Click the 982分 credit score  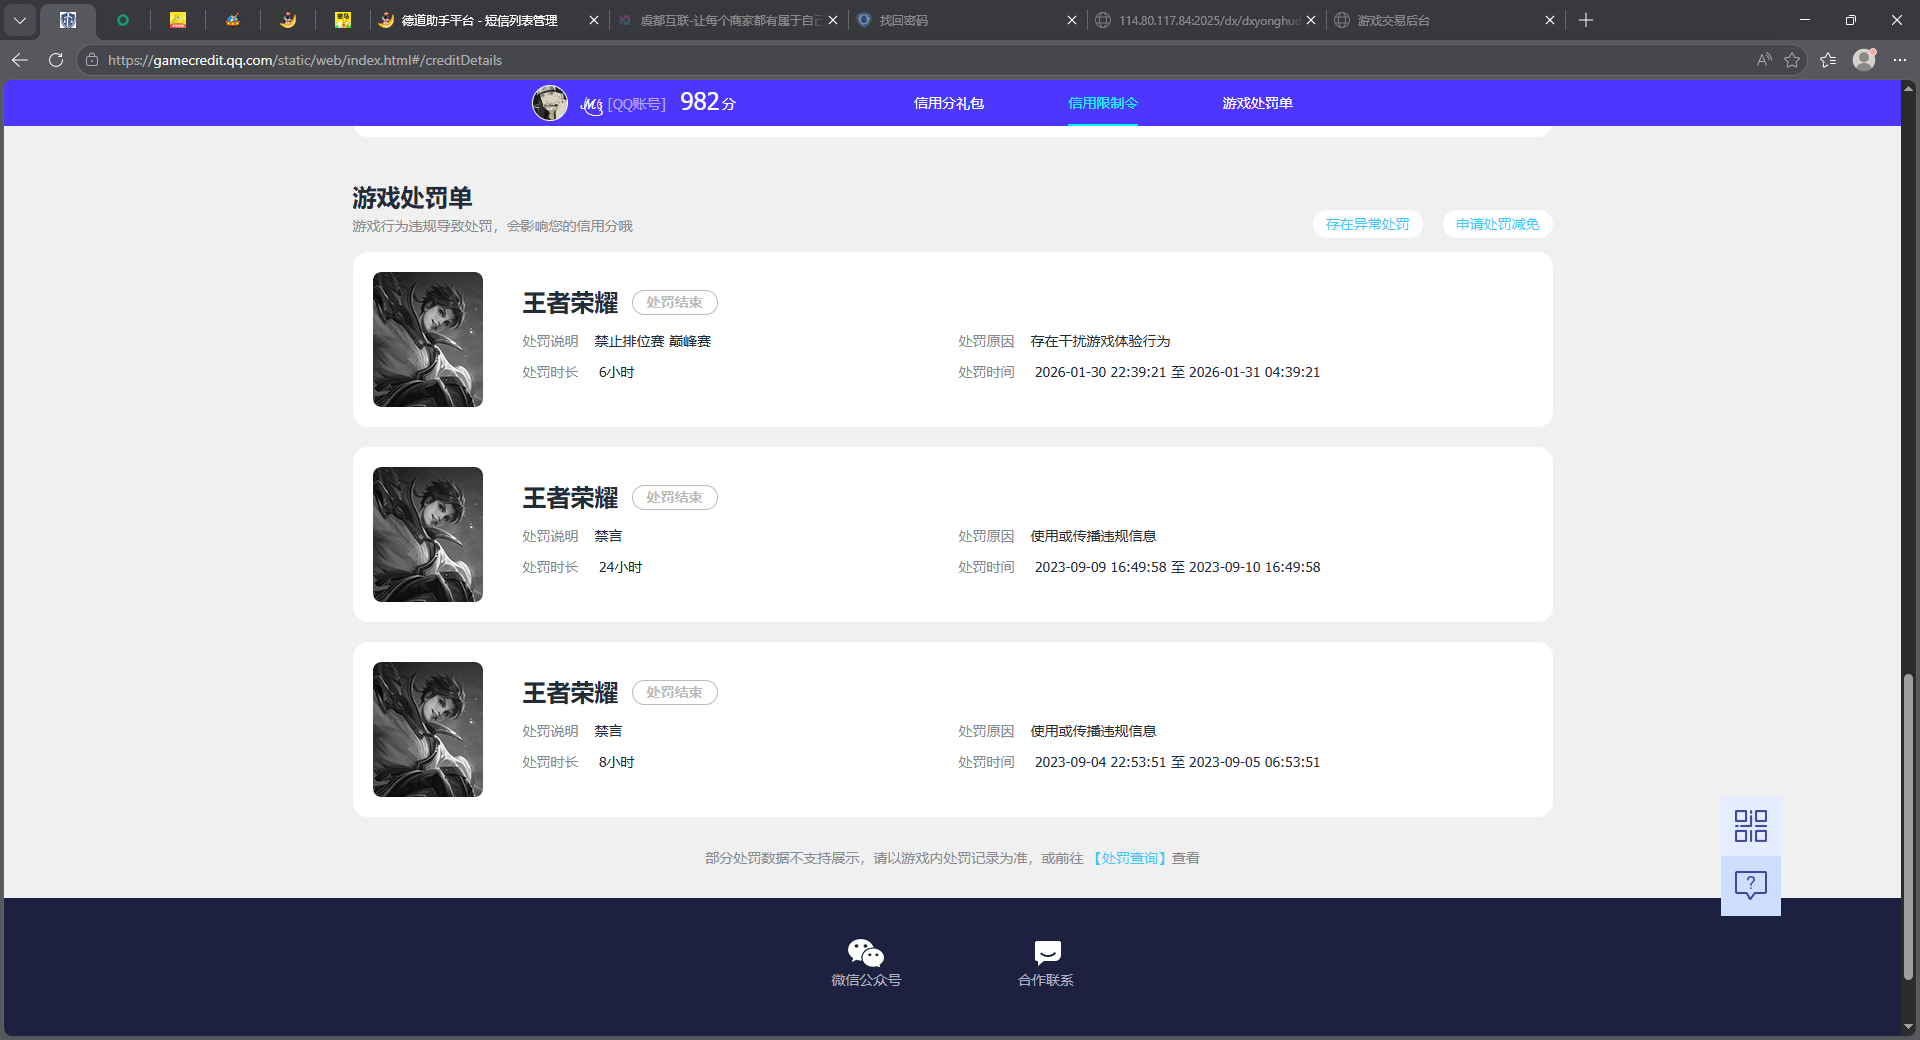(x=708, y=102)
